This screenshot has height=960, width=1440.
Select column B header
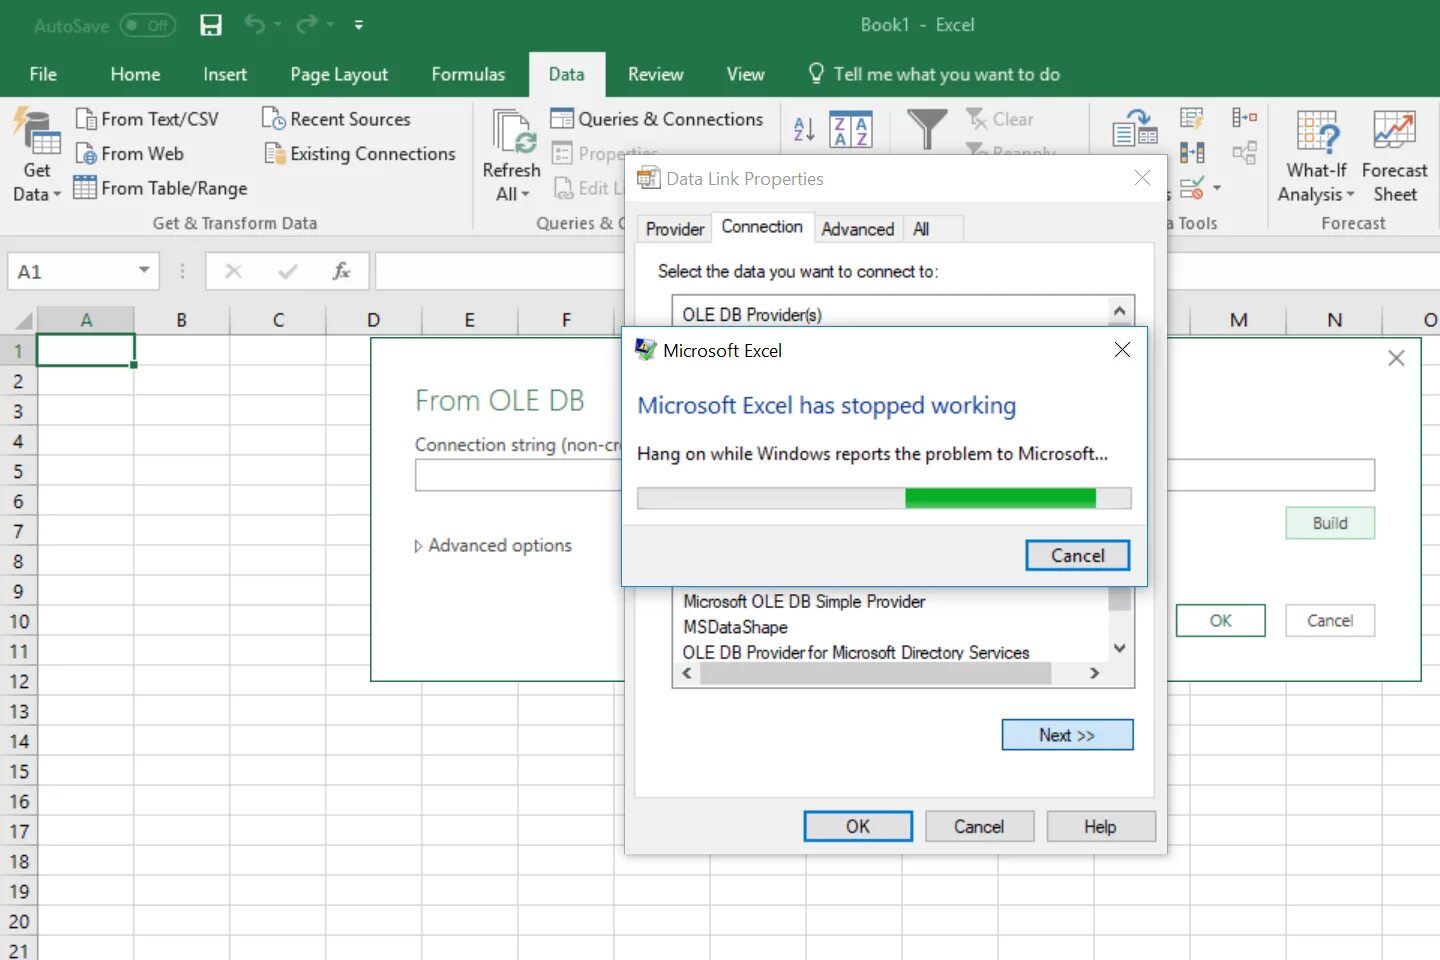pyautogui.click(x=181, y=320)
